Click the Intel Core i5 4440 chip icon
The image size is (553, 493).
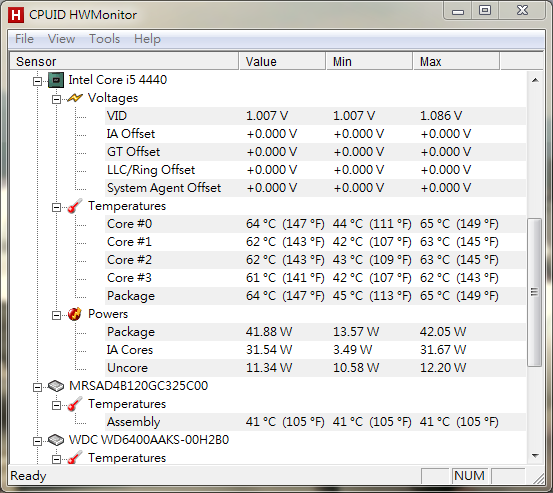click(x=56, y=80)
